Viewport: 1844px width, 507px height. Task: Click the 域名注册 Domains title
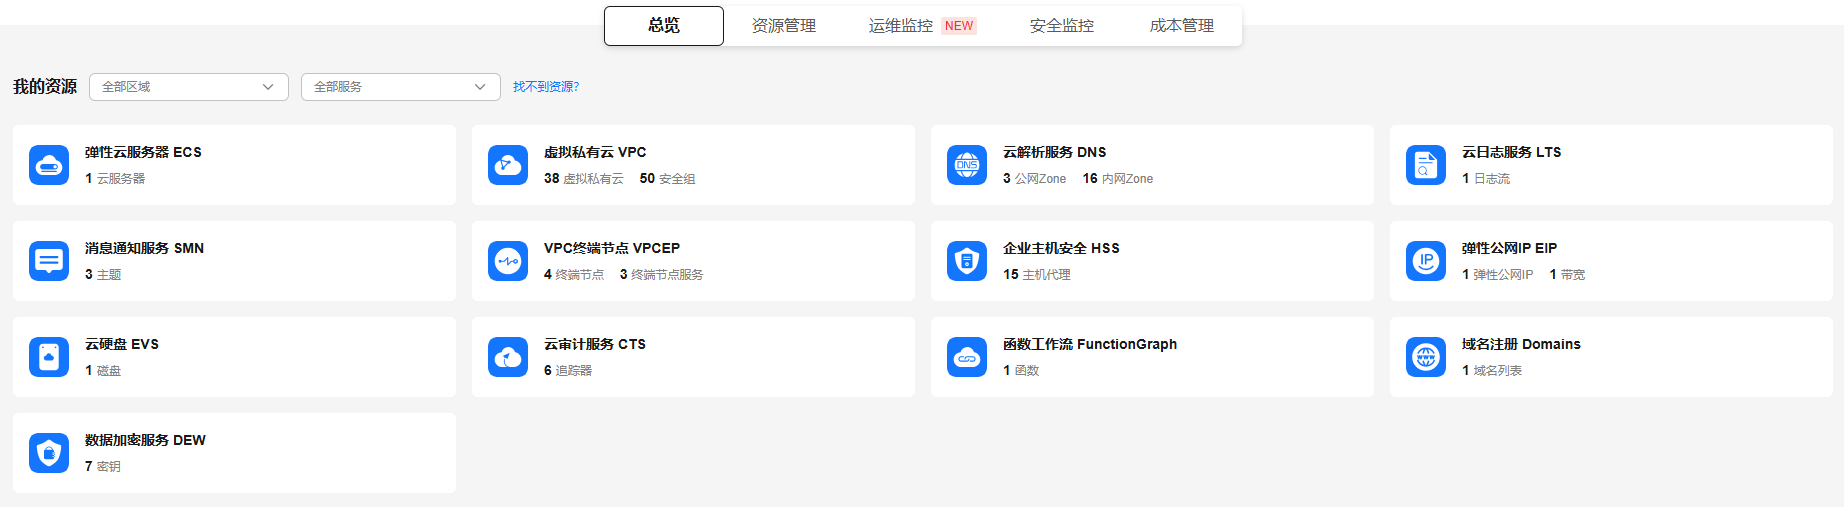[x=1521, y=344]
